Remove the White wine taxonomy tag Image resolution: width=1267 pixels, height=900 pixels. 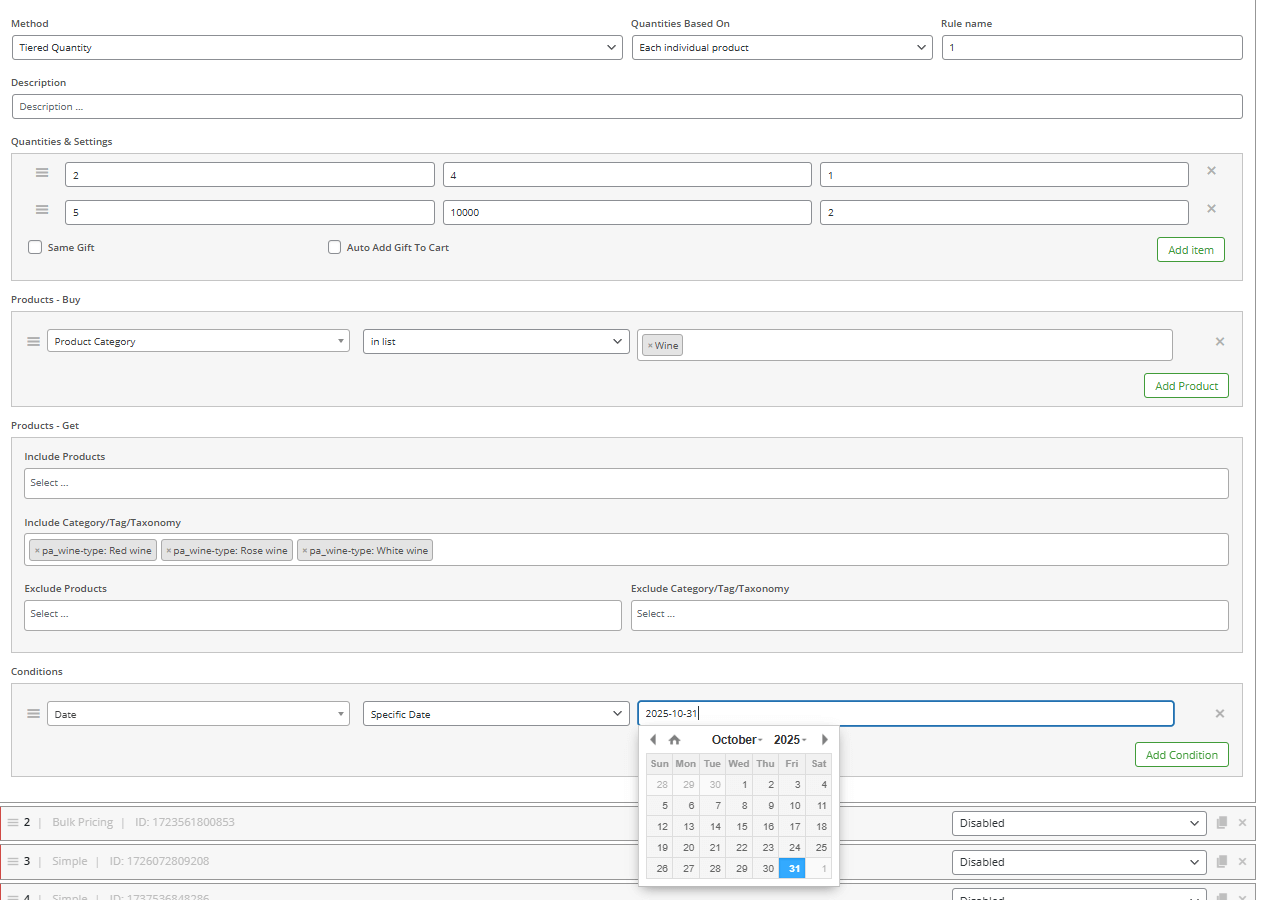pos(304,551)
